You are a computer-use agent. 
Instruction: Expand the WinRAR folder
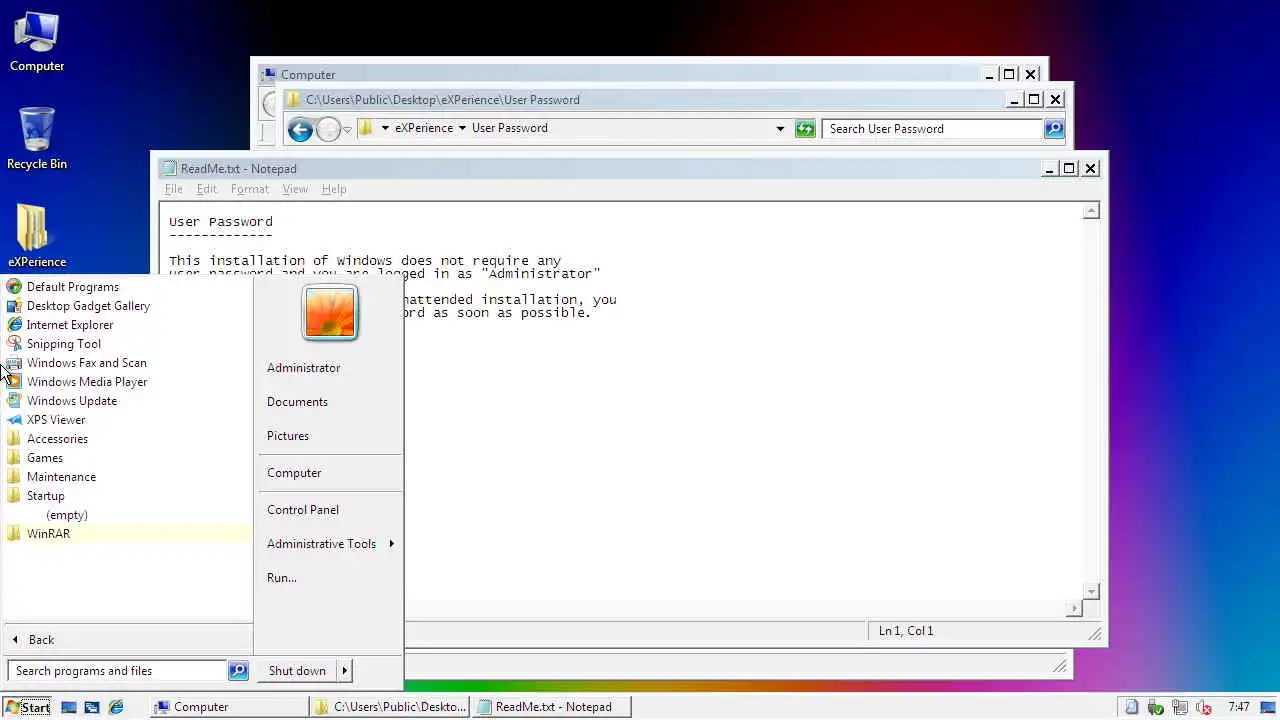pyautogui.click(x=48, y=534)
